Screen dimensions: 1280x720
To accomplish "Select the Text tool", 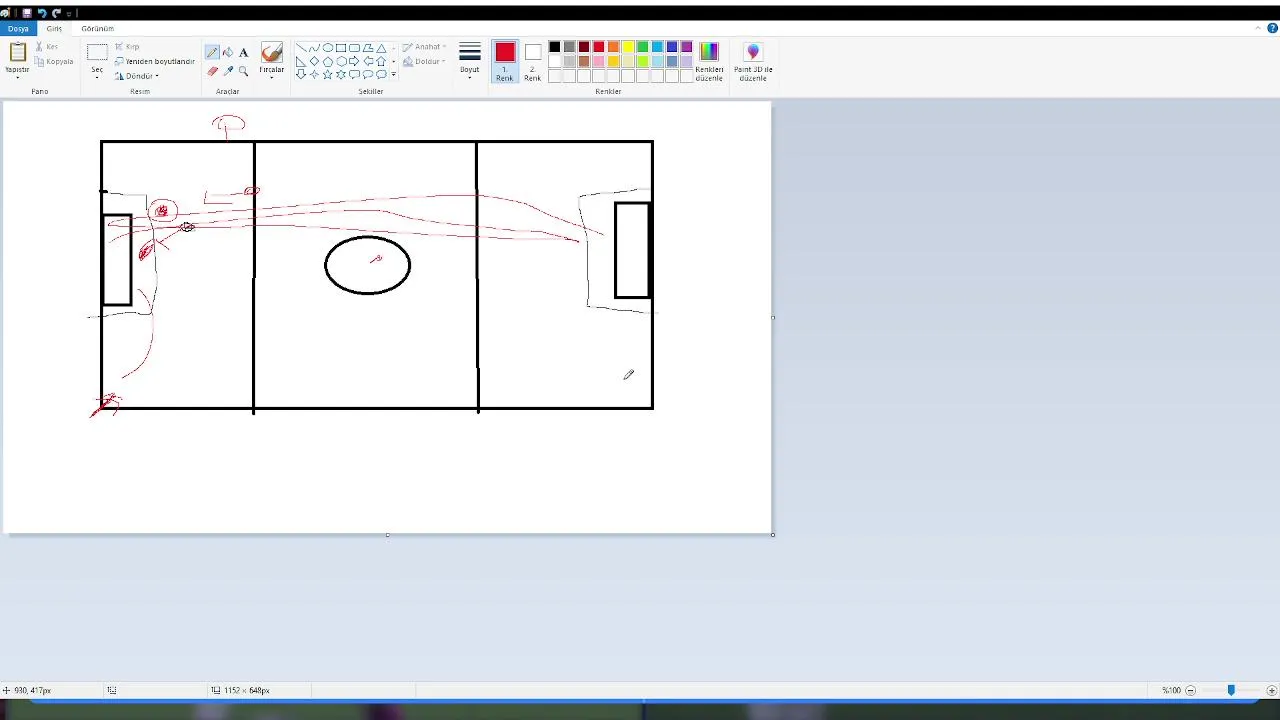I will (243, 52).
